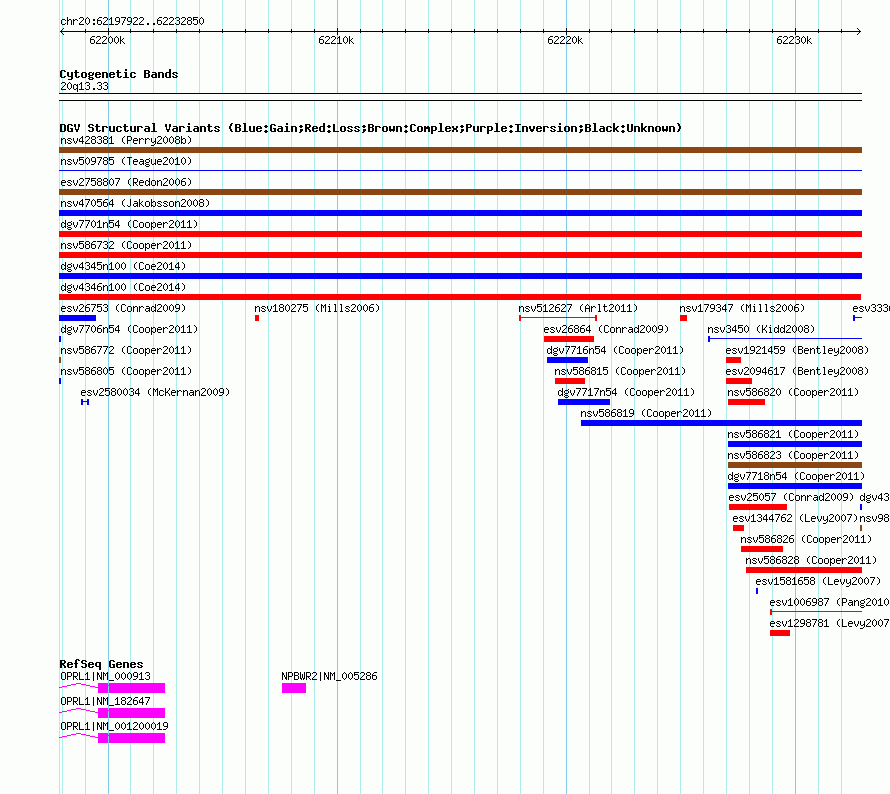Select dgv7706n54 (Cooper2011) label
890x794 pixels.
[x=129, y=329]
